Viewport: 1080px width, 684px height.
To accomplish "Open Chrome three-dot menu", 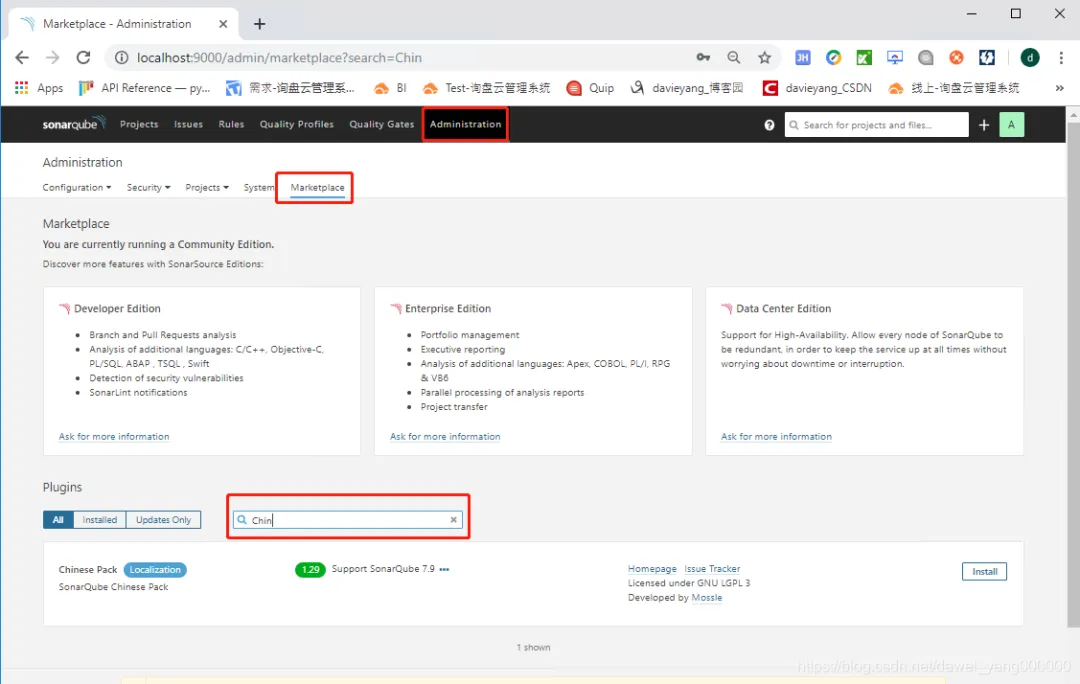I will click(x=1061, y=58).
